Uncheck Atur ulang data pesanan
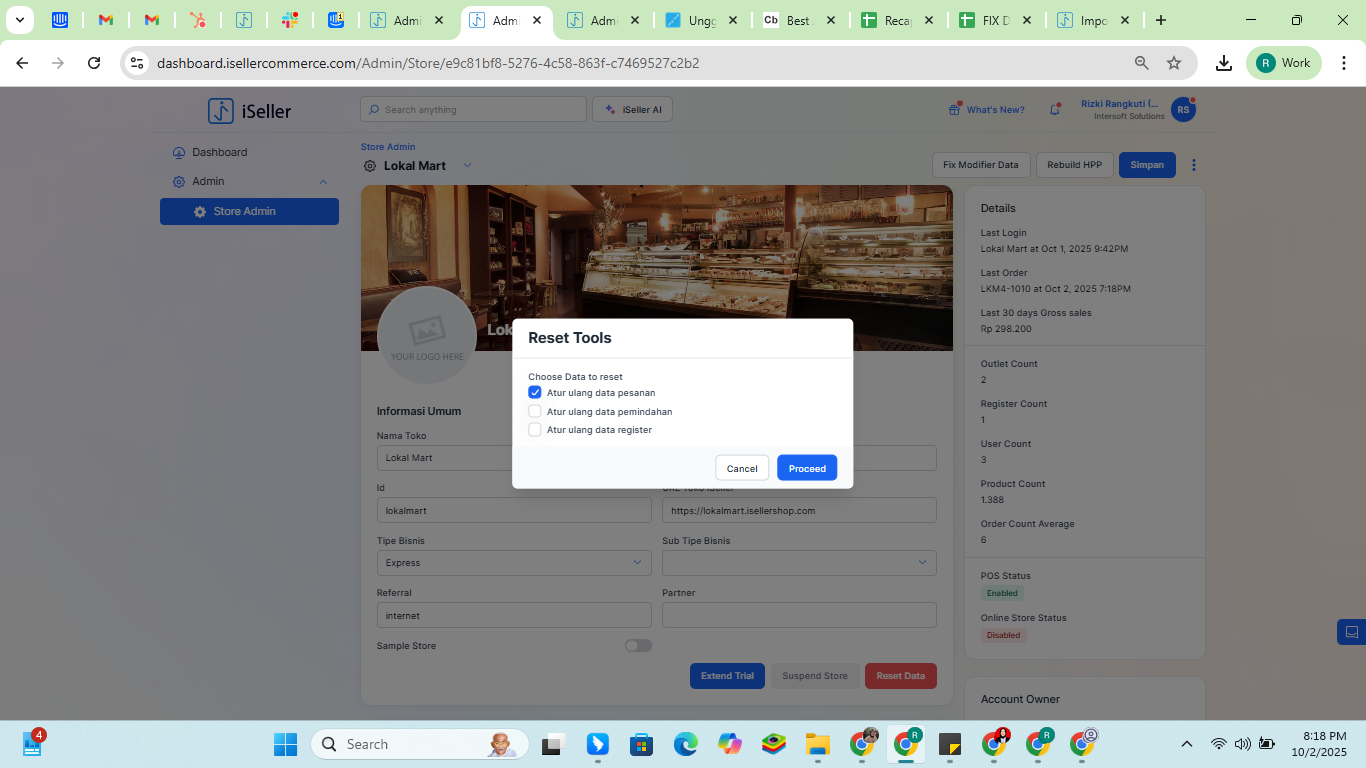 tap(535, 393)
